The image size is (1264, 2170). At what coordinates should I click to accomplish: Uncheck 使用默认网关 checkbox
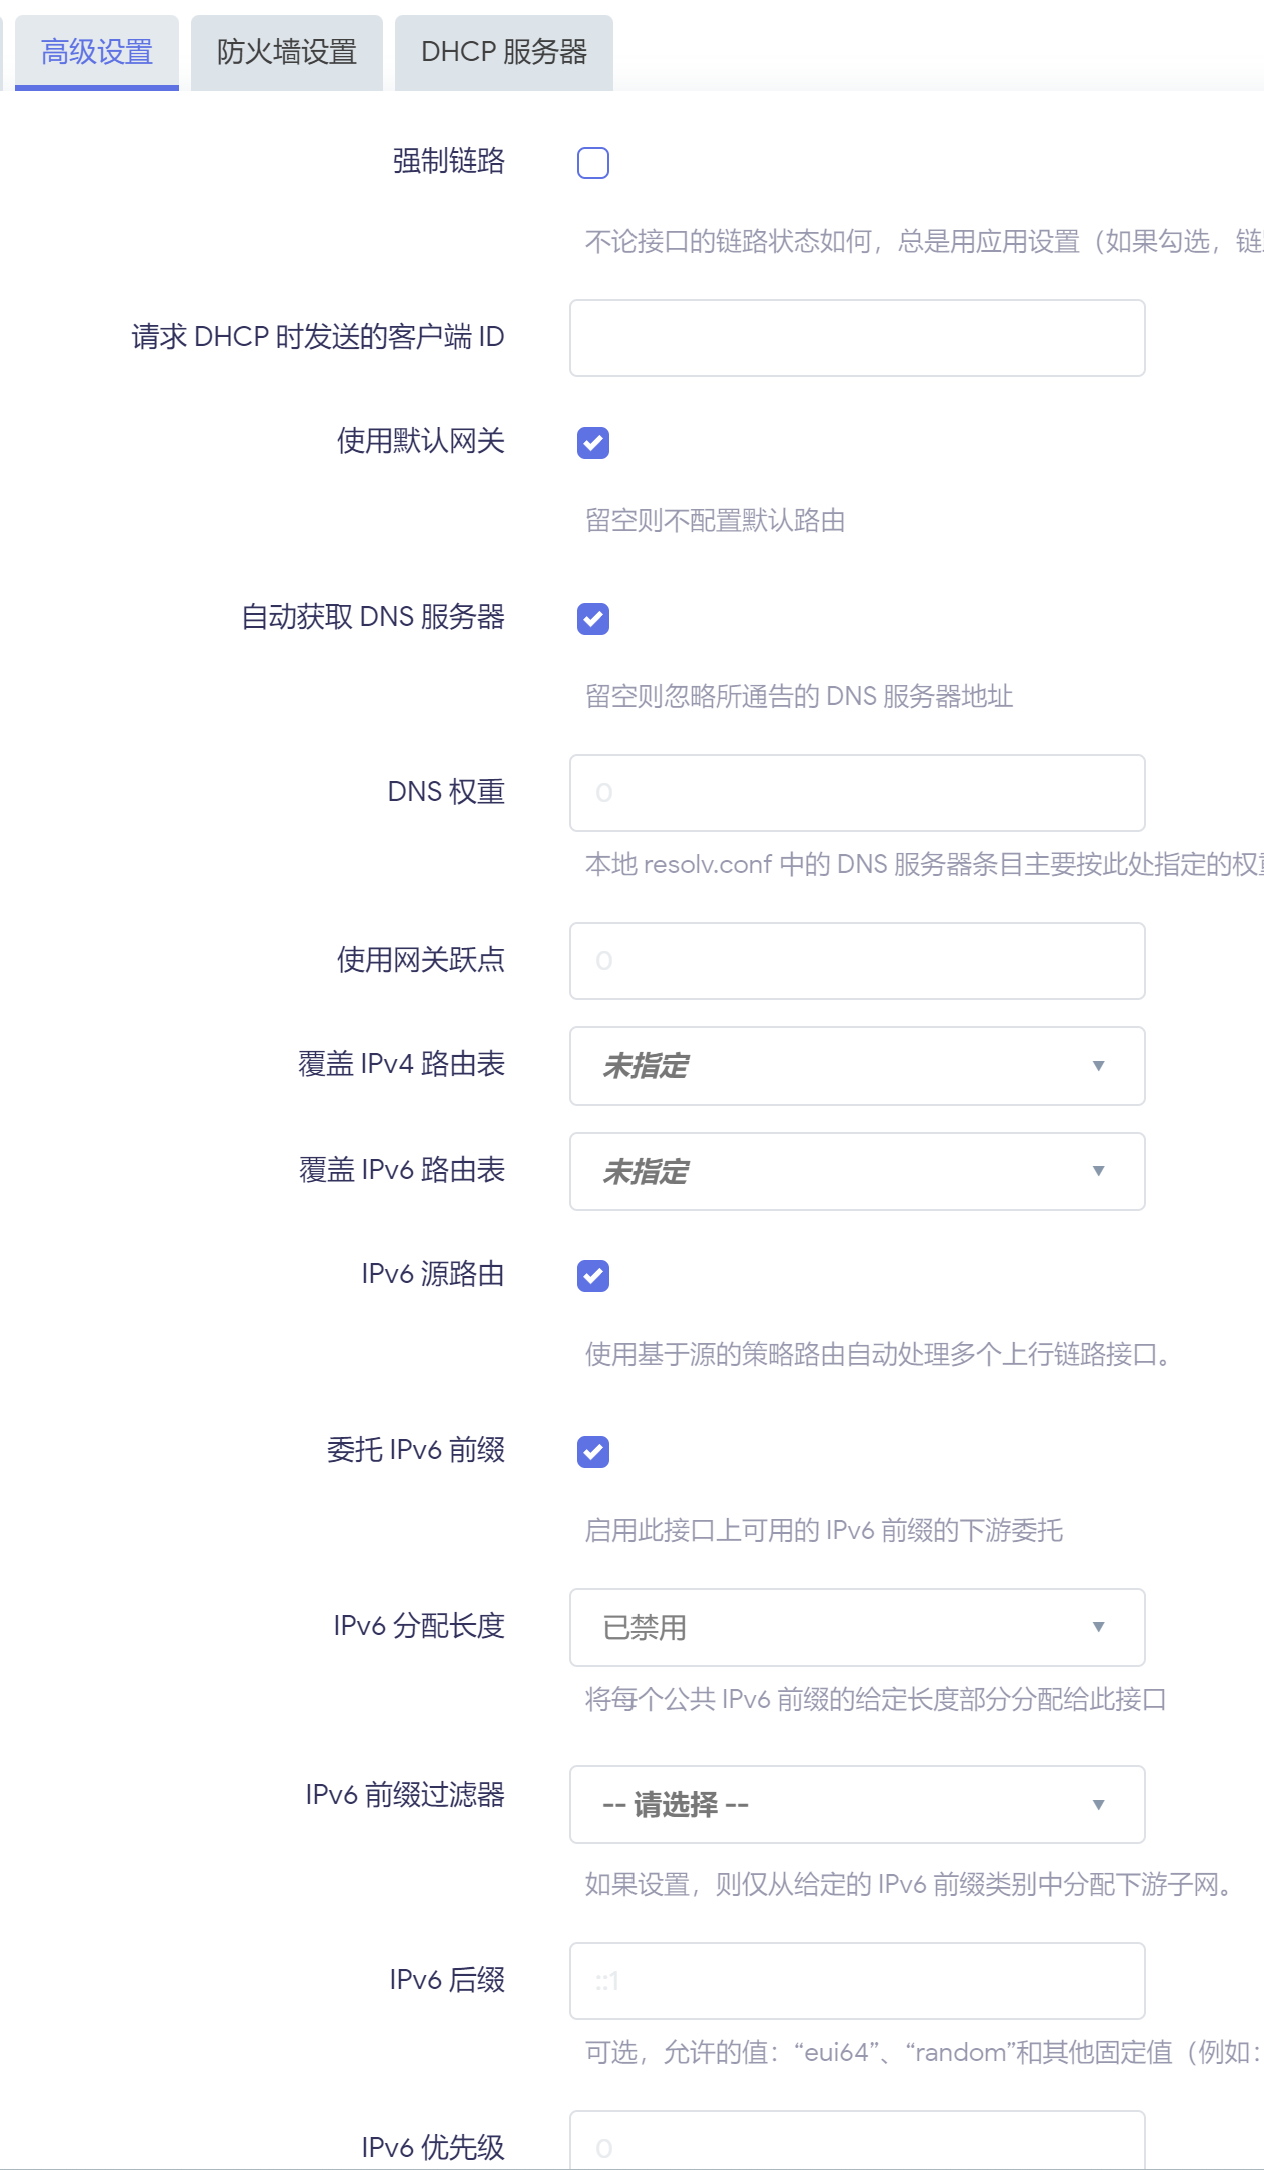point(593,442)
